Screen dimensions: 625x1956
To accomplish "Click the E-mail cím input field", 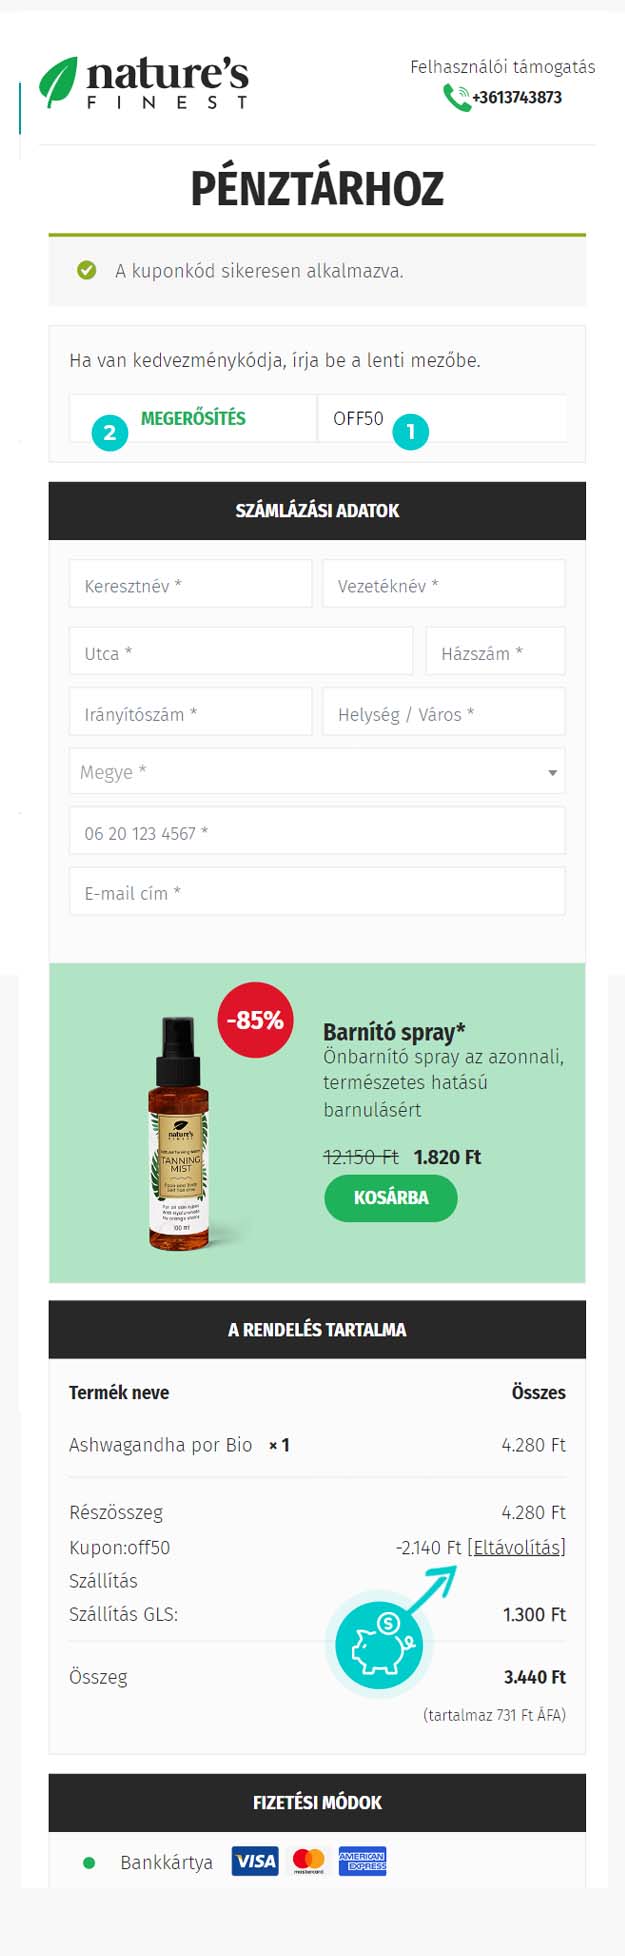I will [x=317, y=891].
